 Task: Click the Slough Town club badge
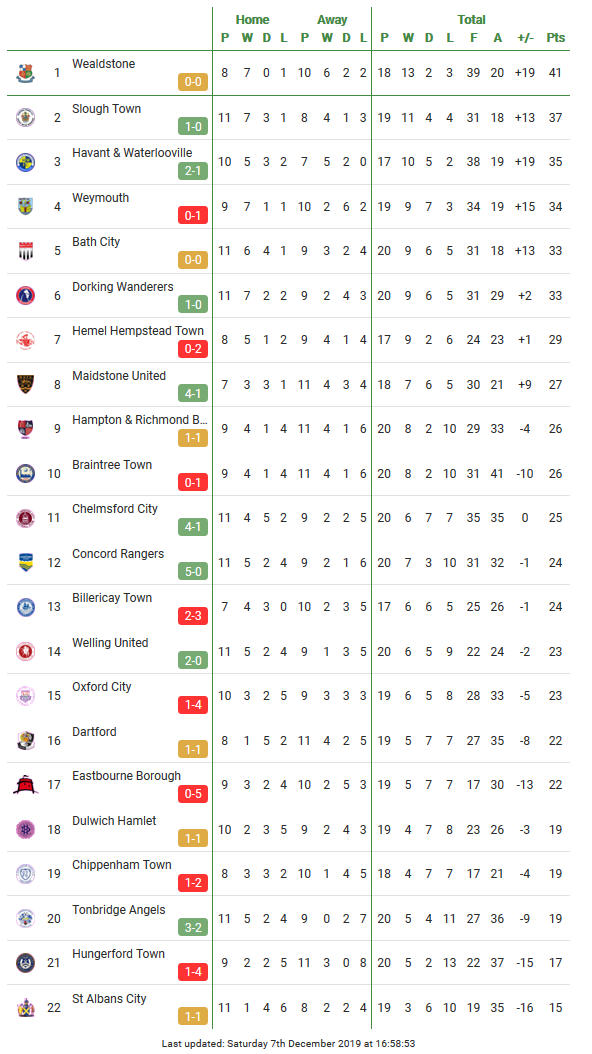click(x=26, y=117)
